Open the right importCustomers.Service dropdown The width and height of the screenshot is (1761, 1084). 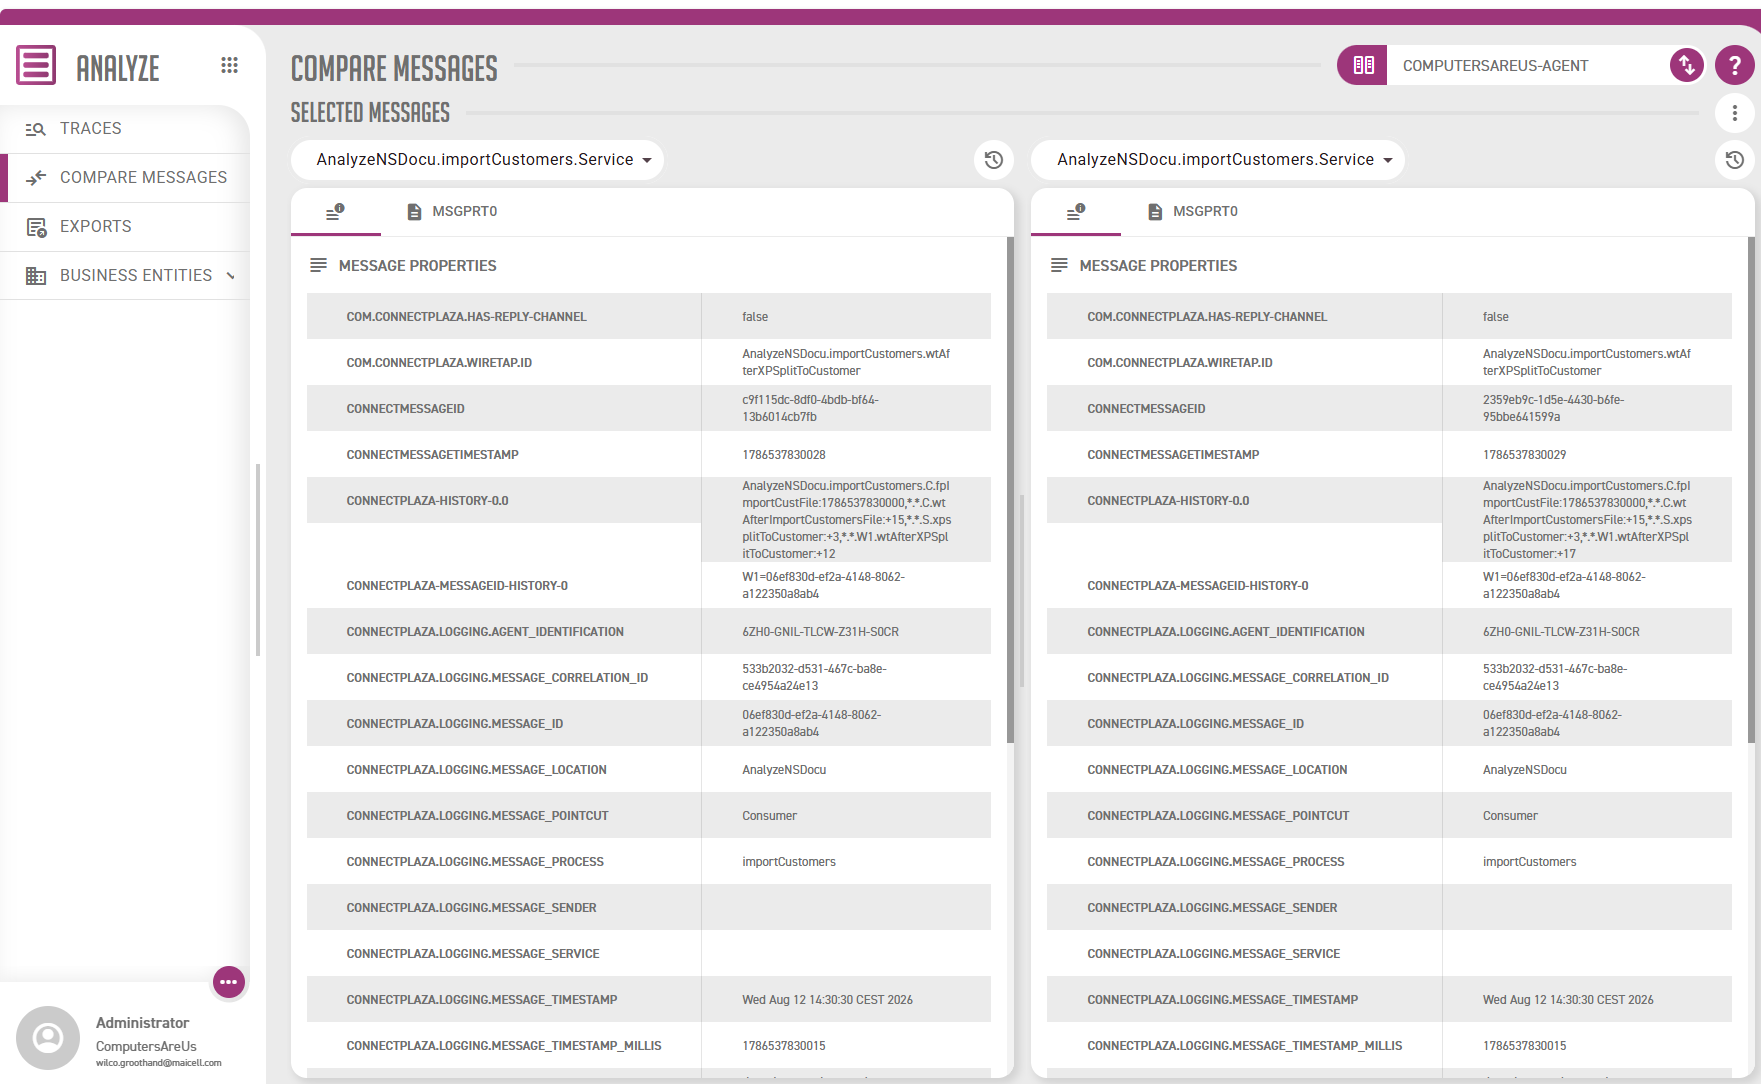coord(1218,160)
